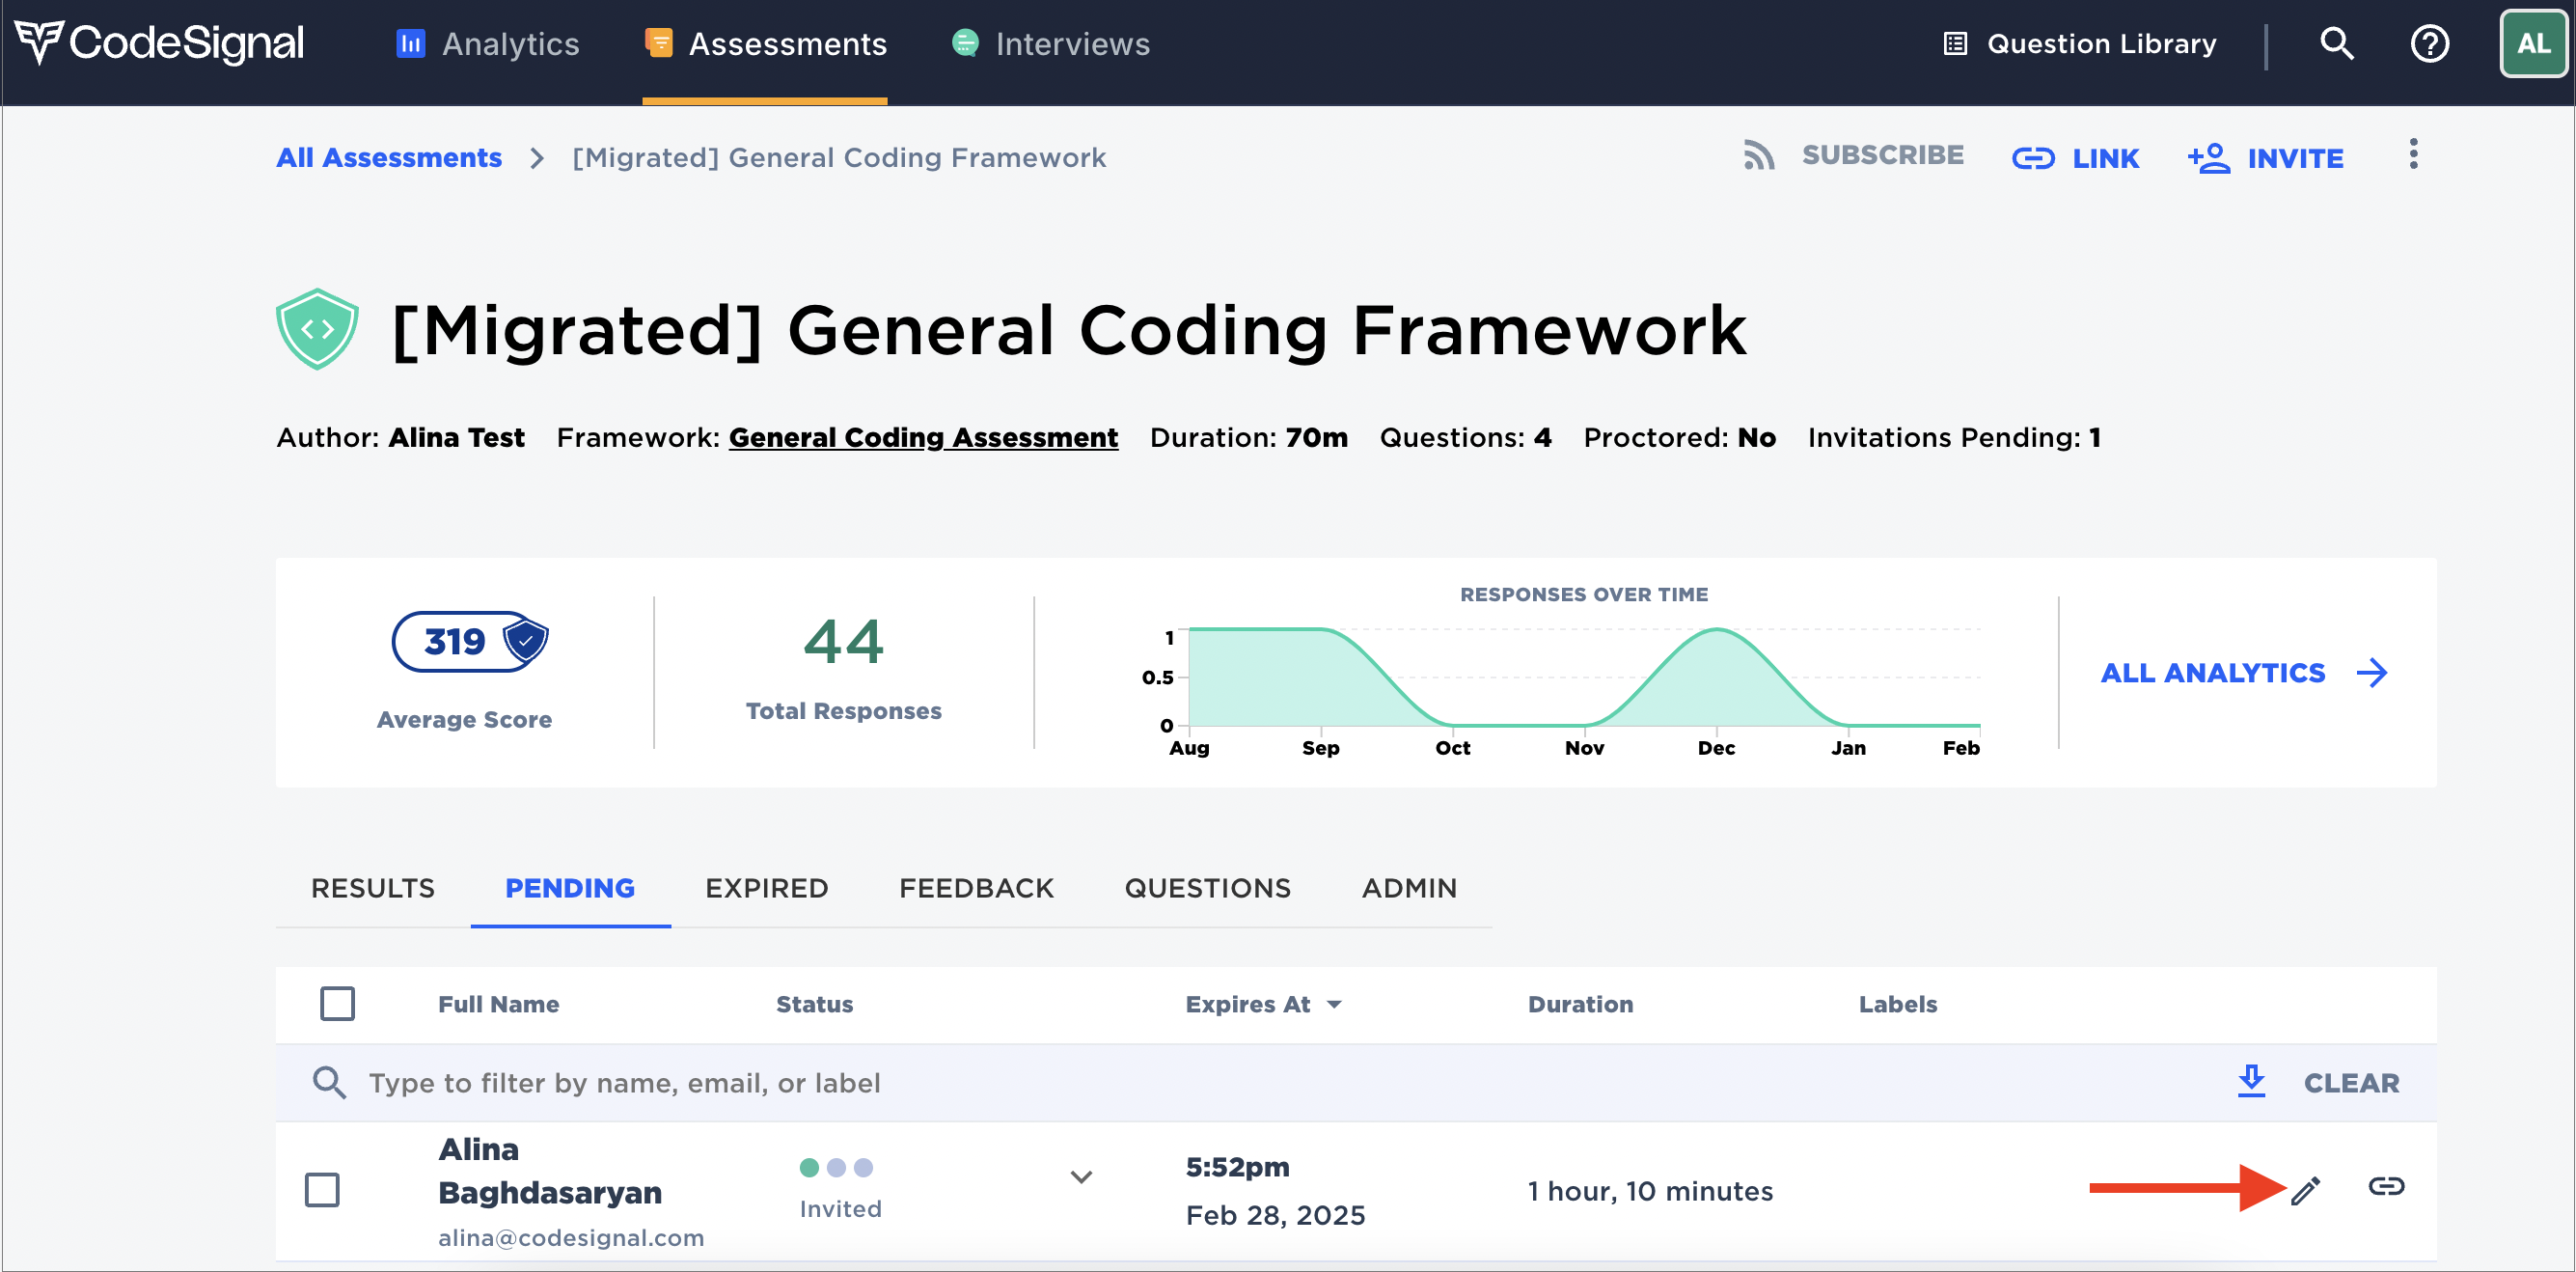Image resolution: width=2576 pixels, height=1272 pixels.
Task: Click the 319 average score badge
Action: click(470, 641)
